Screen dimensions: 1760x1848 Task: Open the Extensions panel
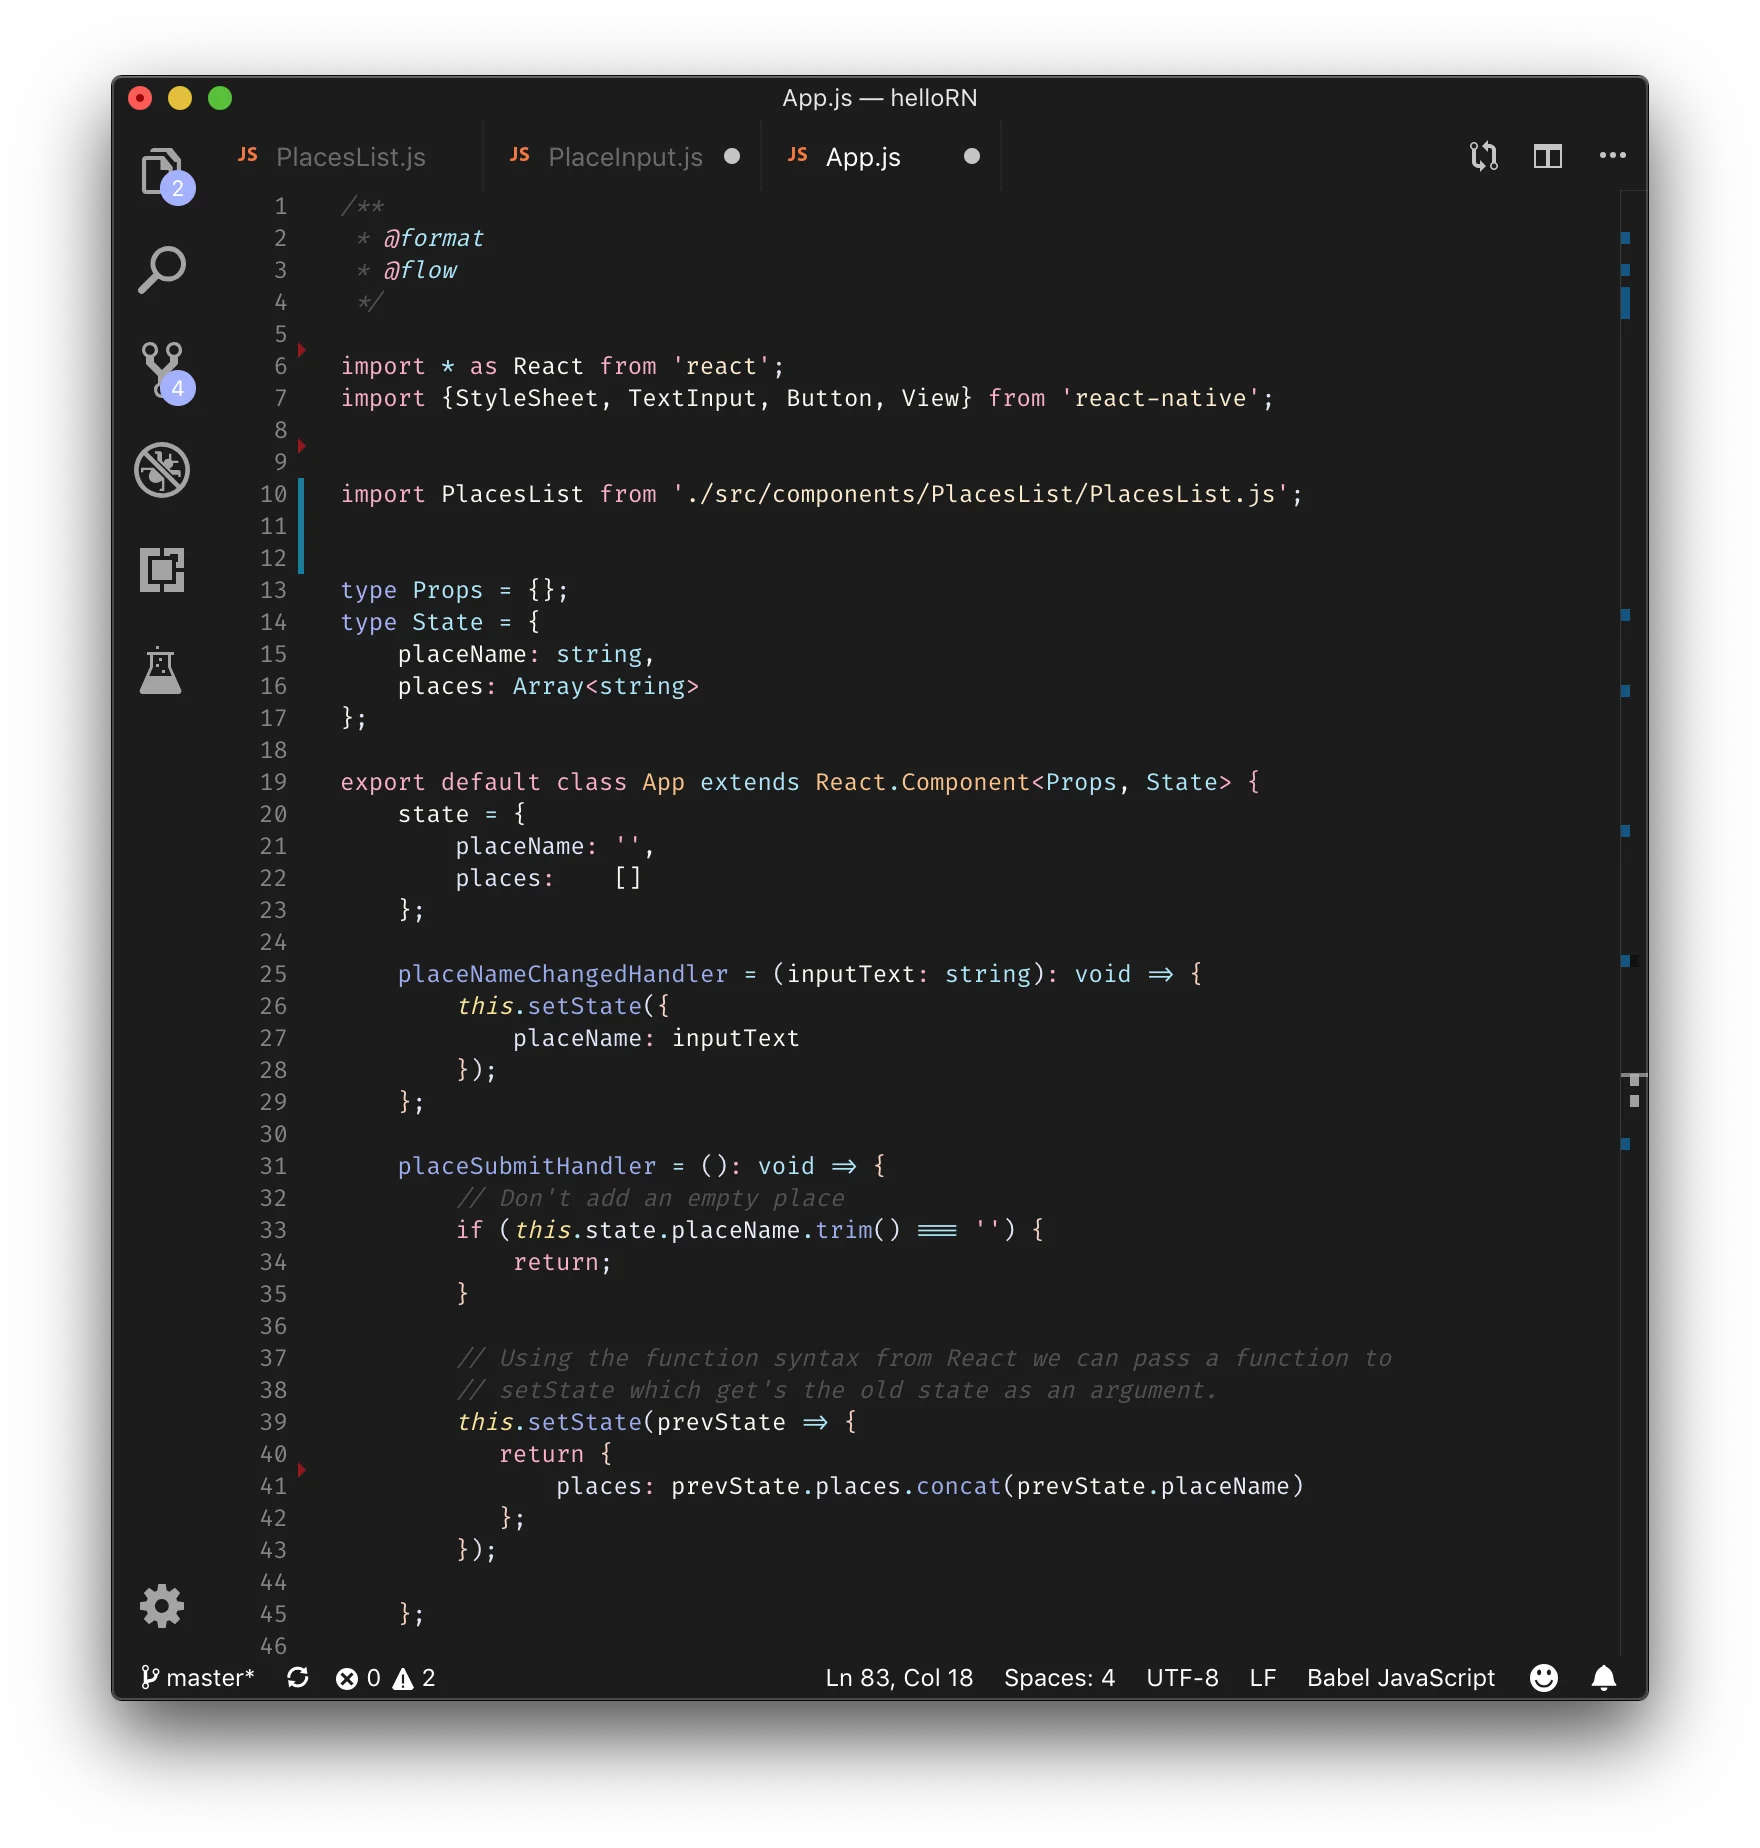(x=162, y=570)
